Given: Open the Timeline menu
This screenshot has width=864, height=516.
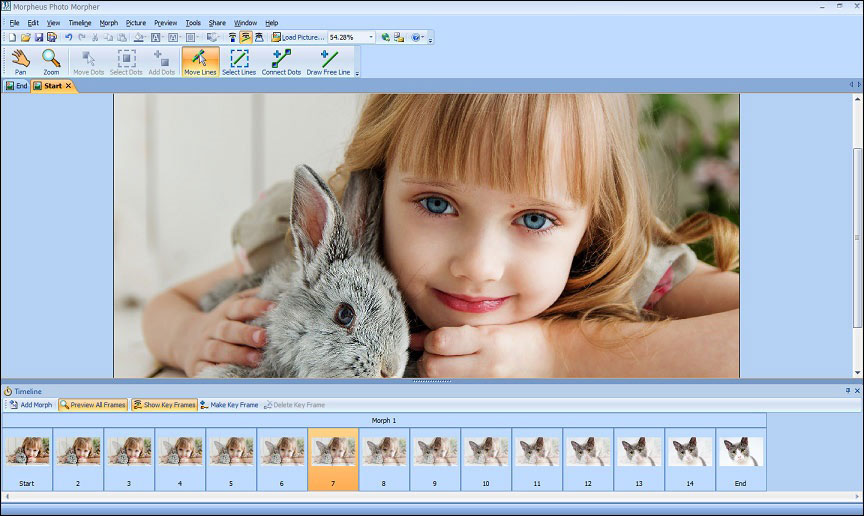Looking at the screenshot, I should (80, 23).
